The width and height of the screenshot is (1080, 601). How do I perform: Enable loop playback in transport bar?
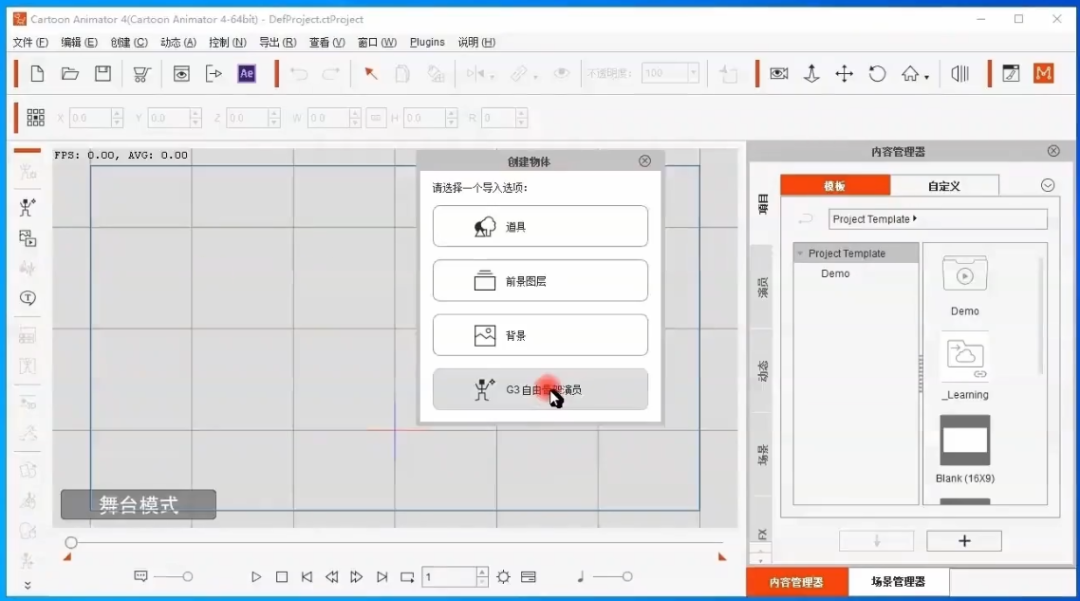click(407, 577)
